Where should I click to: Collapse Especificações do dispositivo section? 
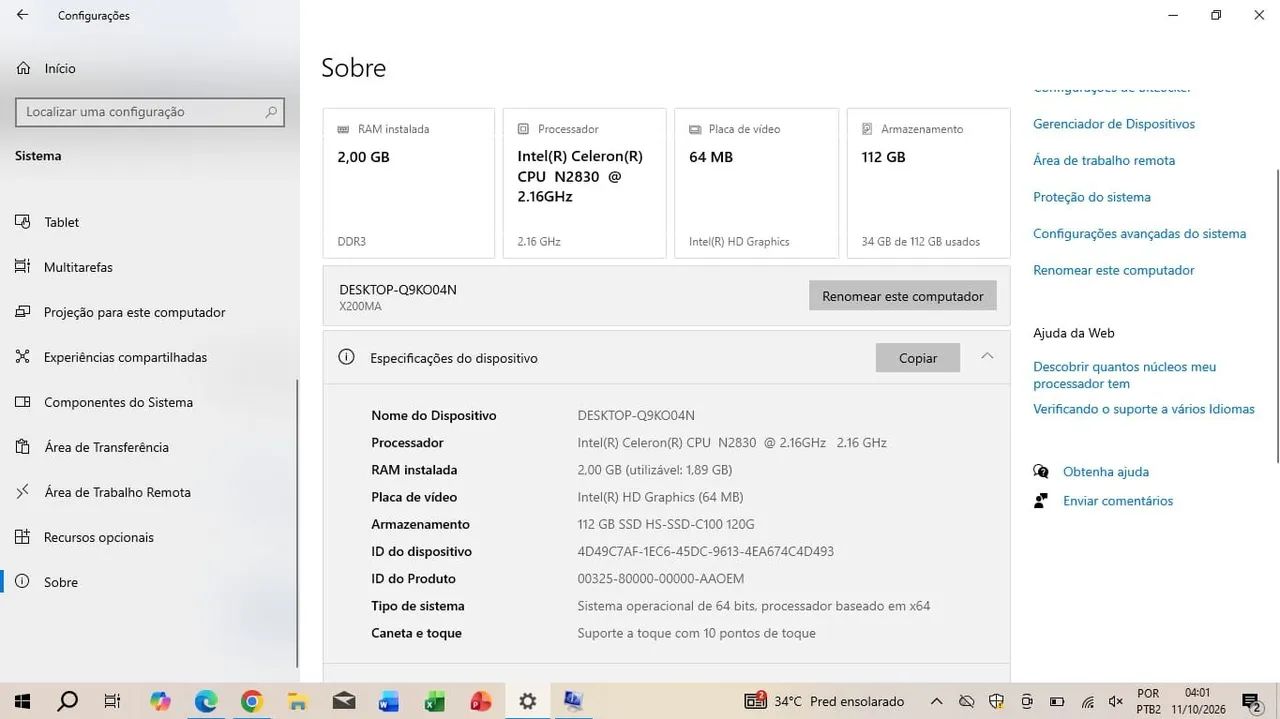pos(987,356)
